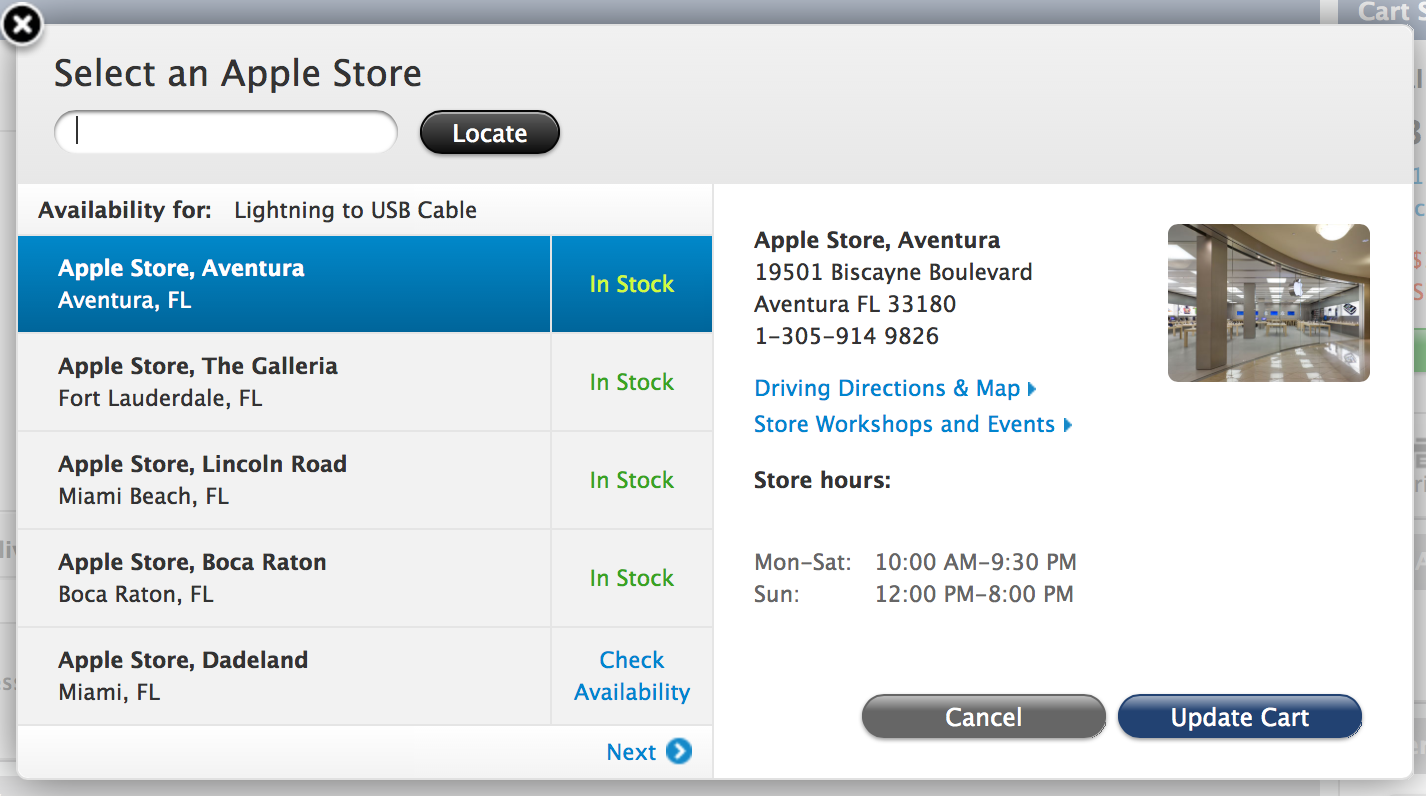Click Check Availability for Dadeland store
This screenshot has height=796, width=1426.
[x=632, y=676]
